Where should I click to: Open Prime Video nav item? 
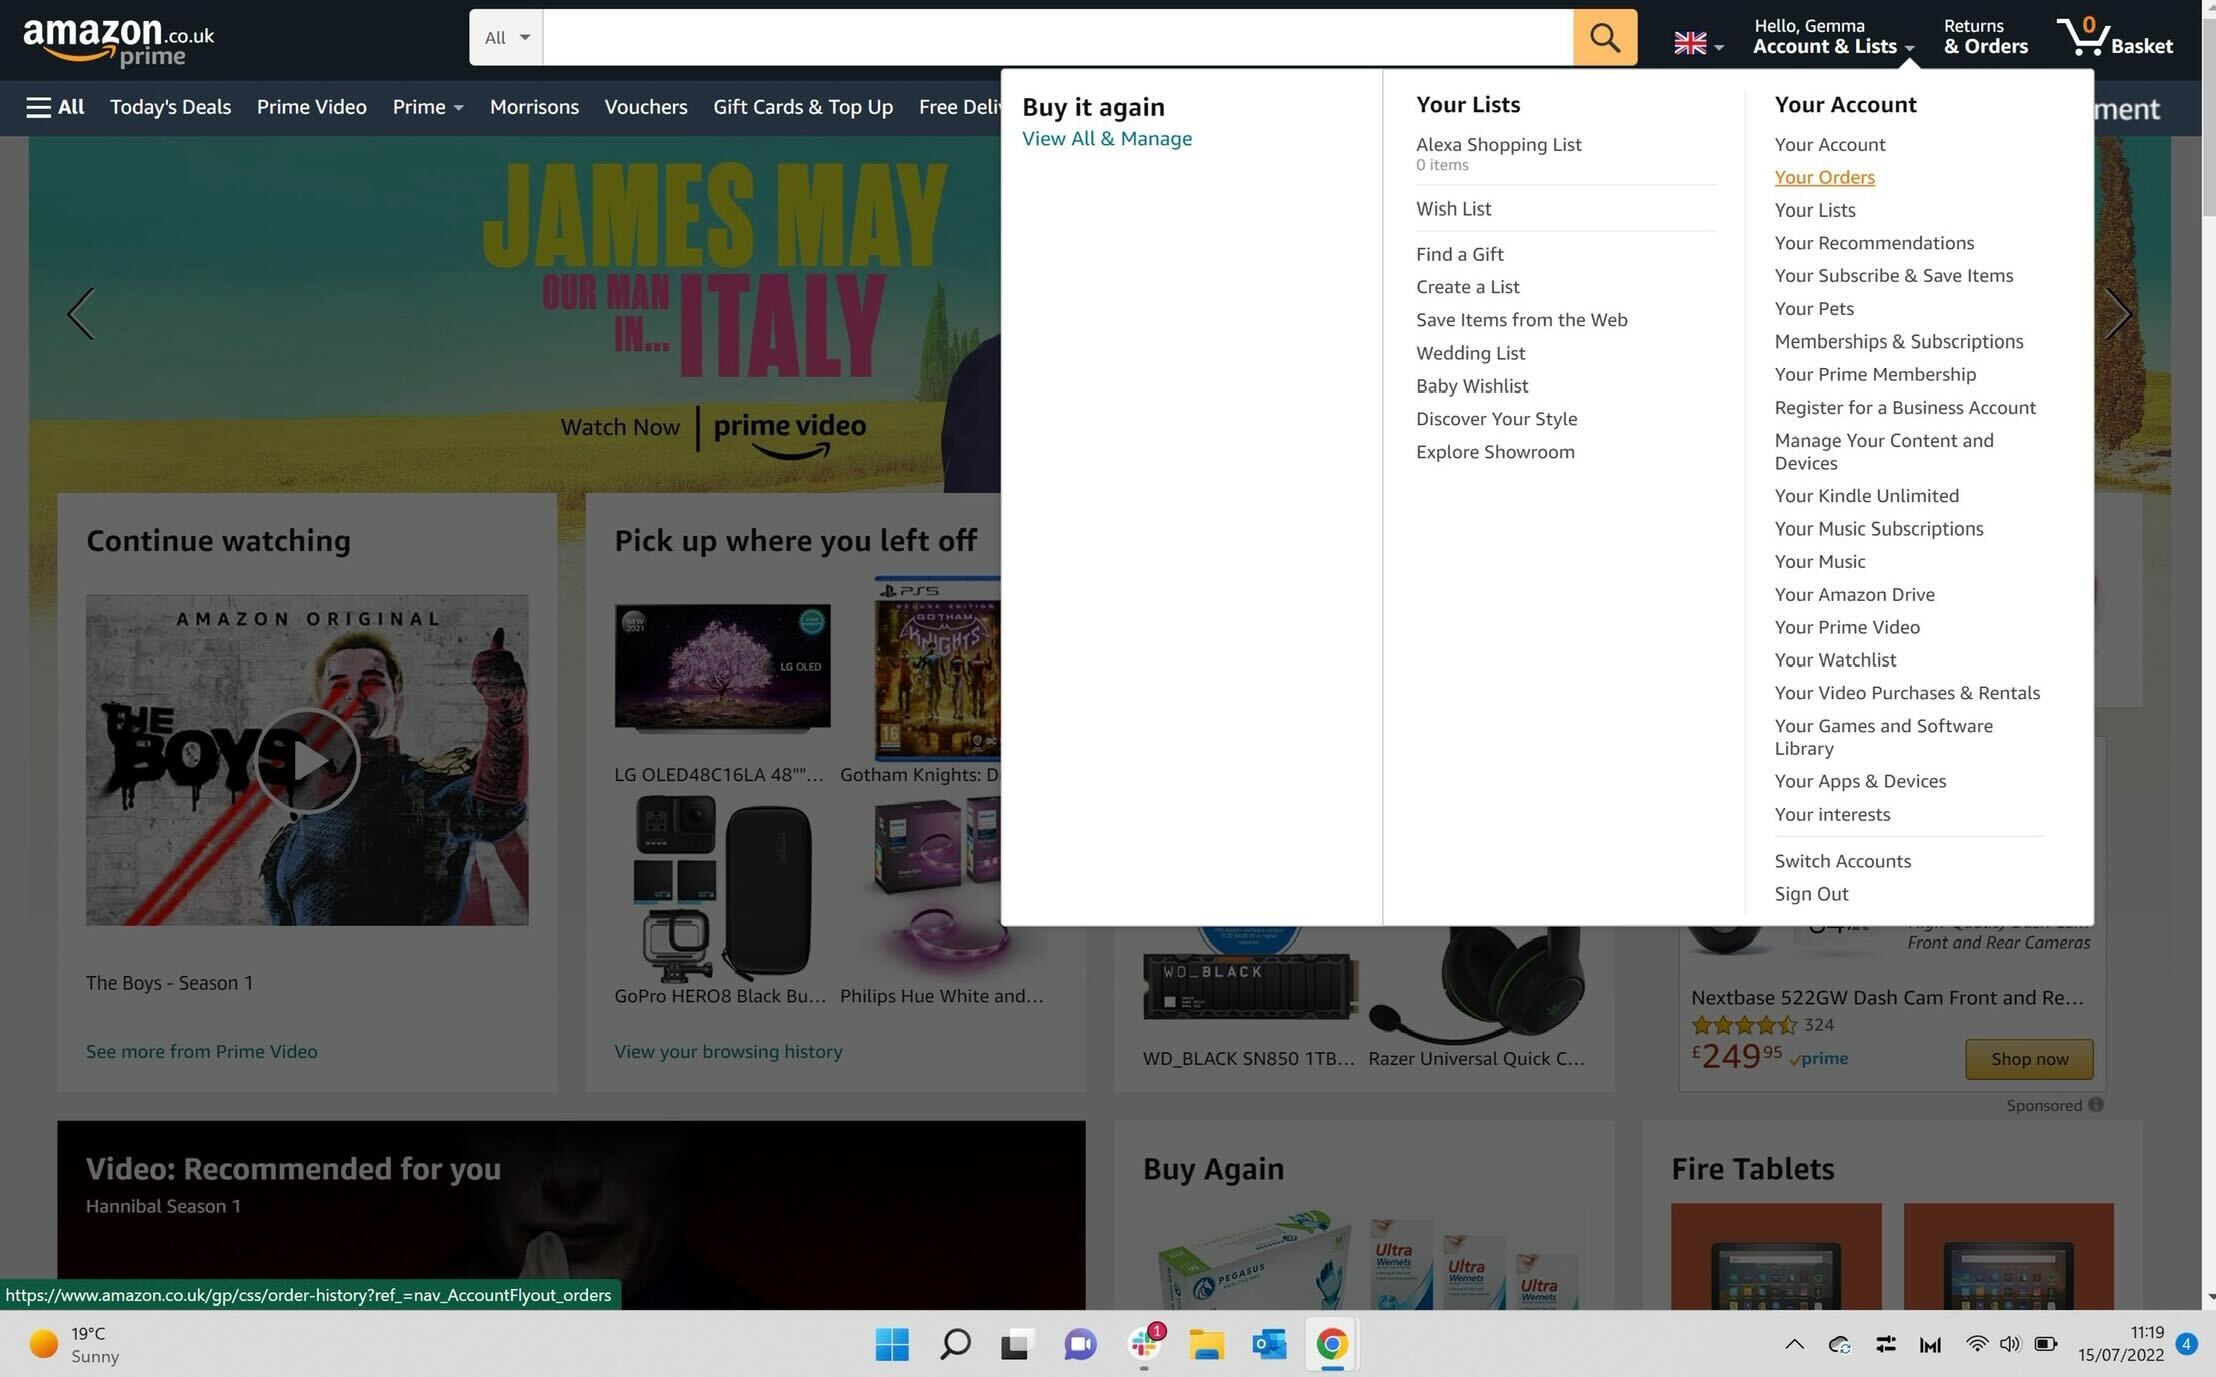point(311,107)
